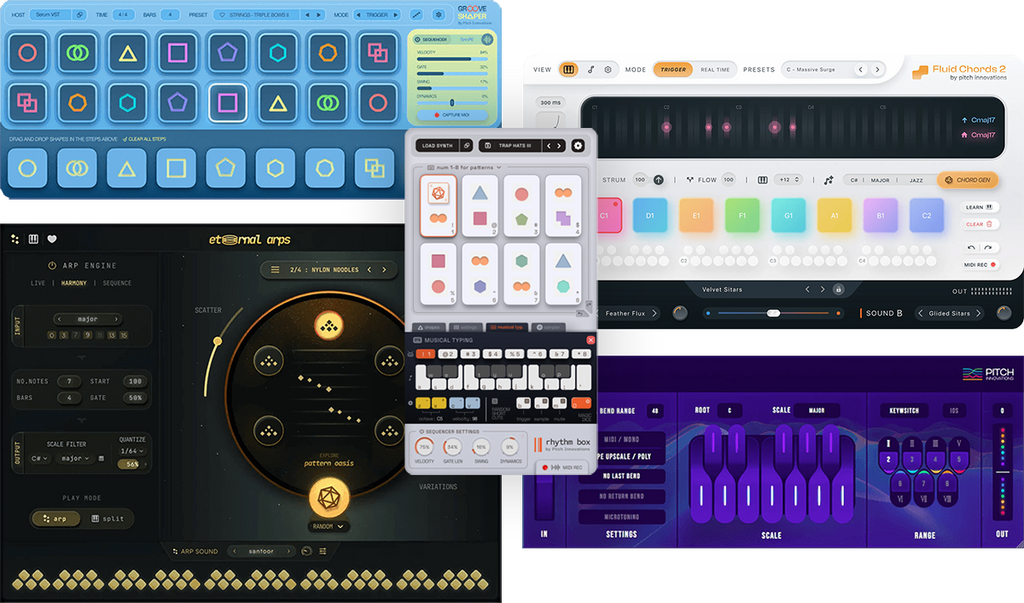The height and width of the screenshot is (603, 1024).
Task: Open the shapes tab in Rhythm Box
Action: click(428, 327)
